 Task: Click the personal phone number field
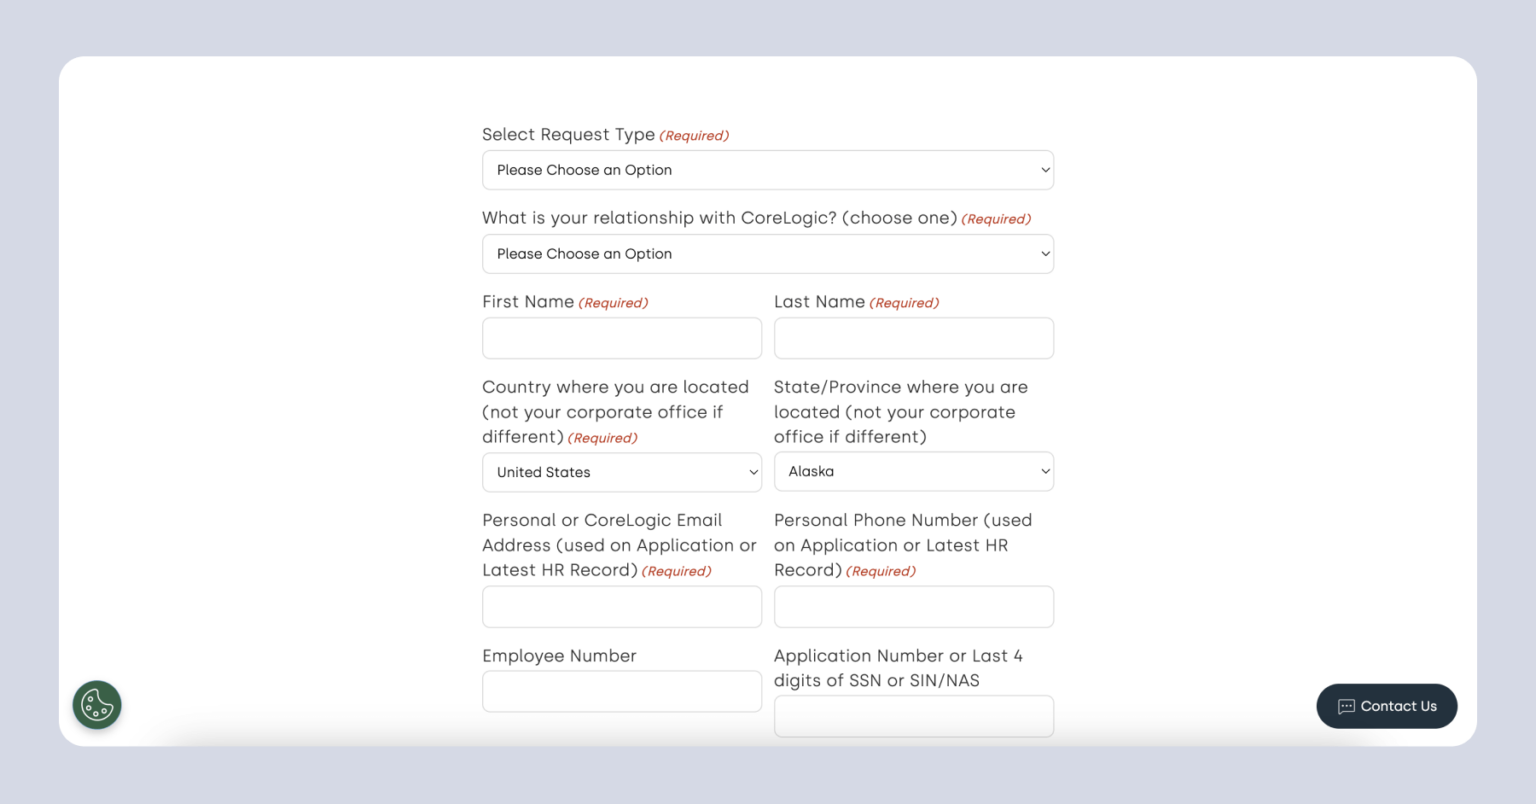(913, 606)
